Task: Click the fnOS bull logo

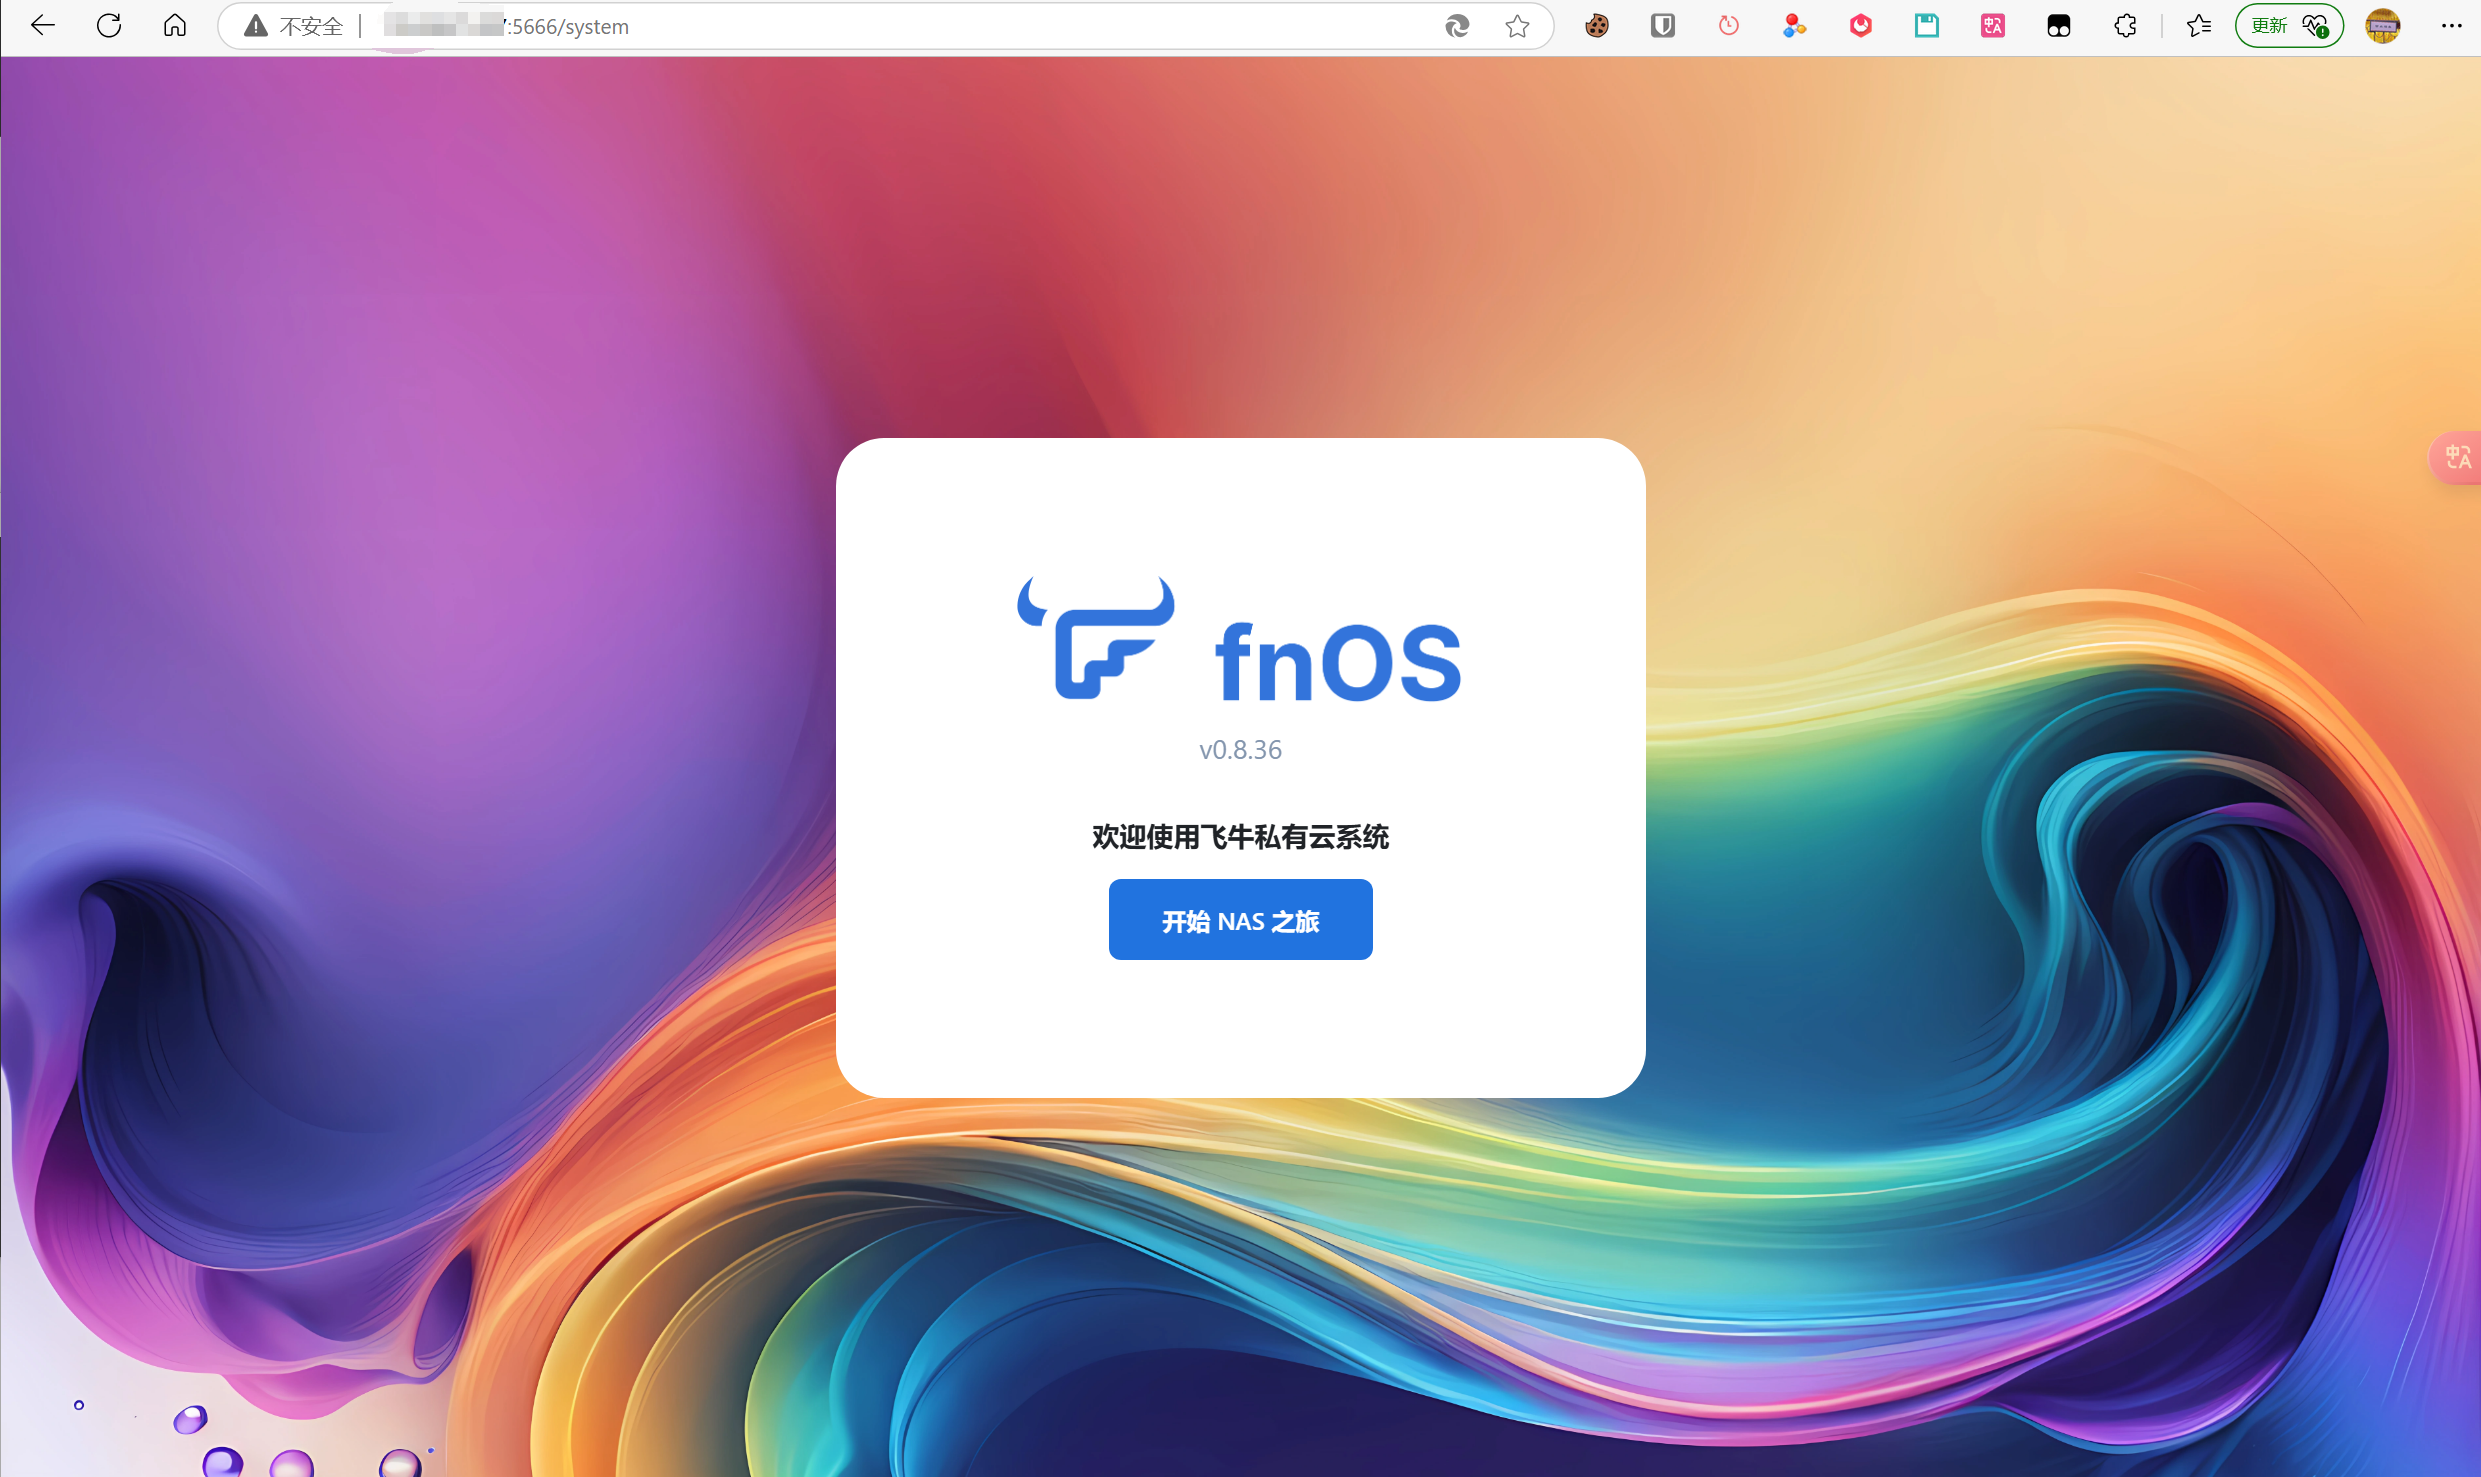Action: (x=1096, y=638)
